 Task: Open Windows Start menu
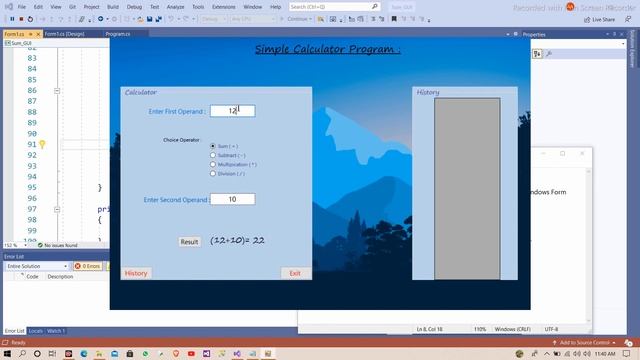(x=7, y=353)
